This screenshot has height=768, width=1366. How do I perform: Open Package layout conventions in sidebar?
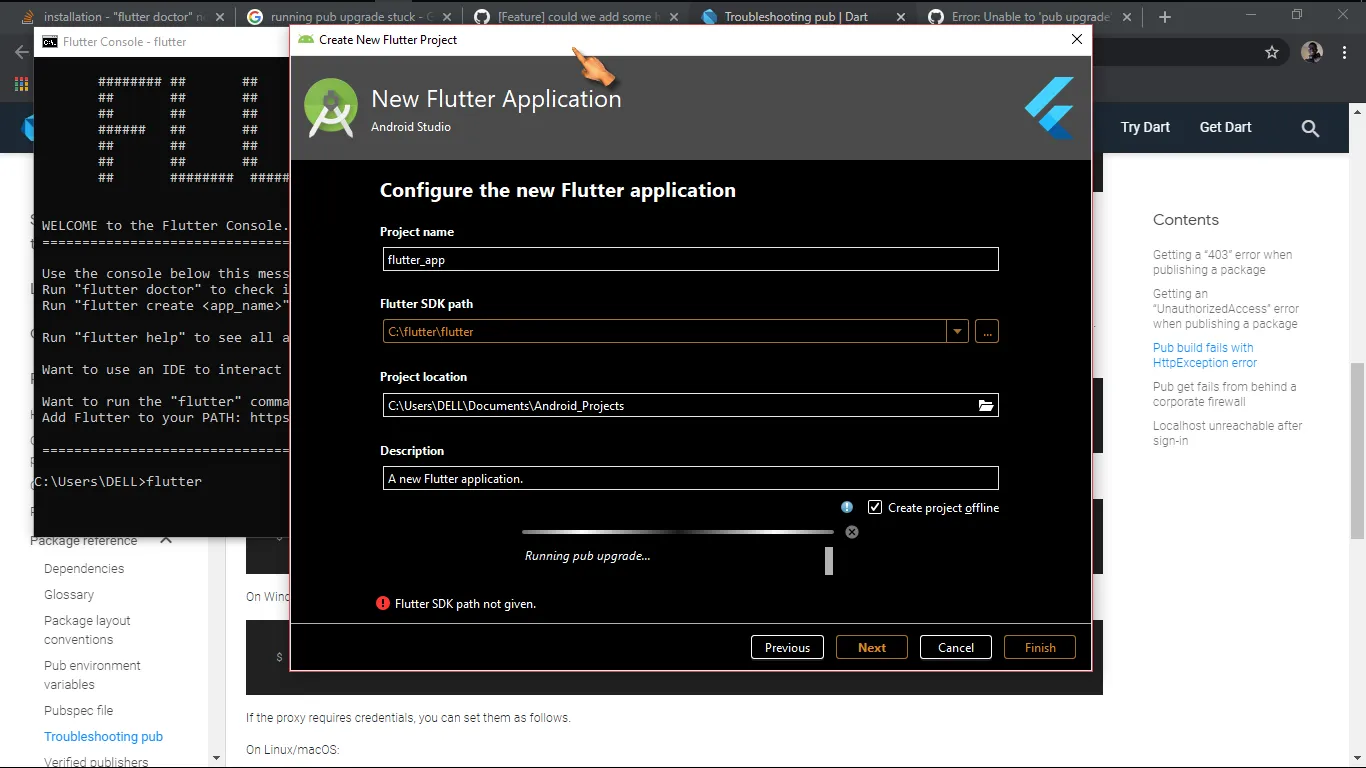(87, 630)
